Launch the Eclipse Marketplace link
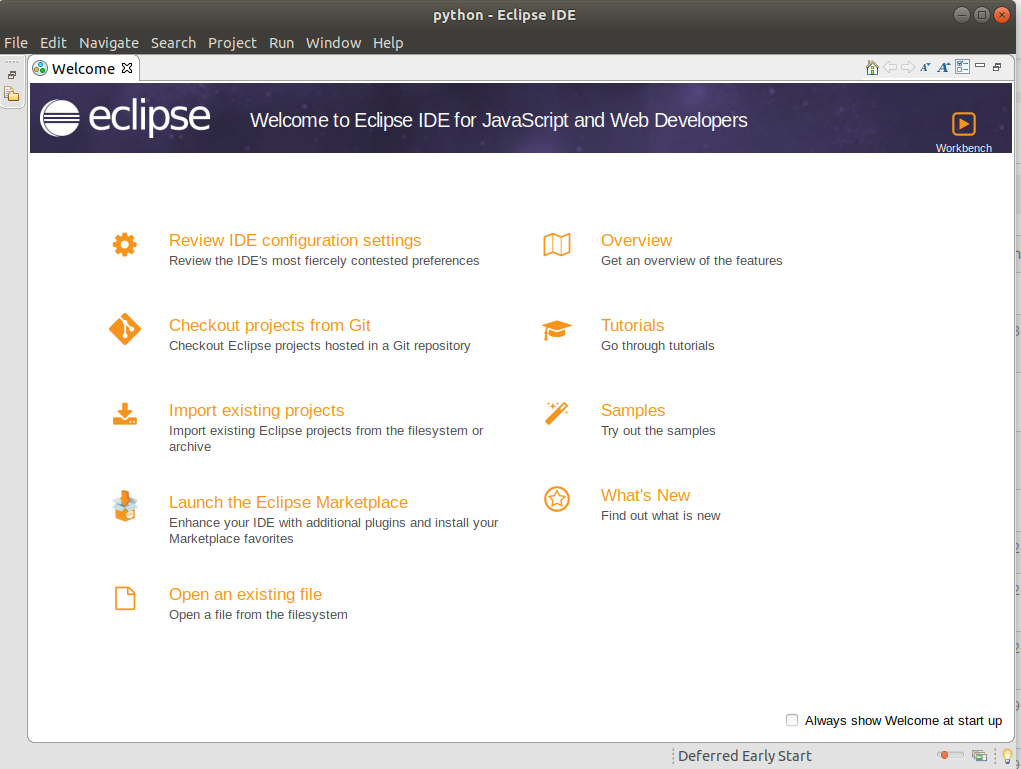The height and width of the screenshot is (769, 1021). click(x=288, y=502)
